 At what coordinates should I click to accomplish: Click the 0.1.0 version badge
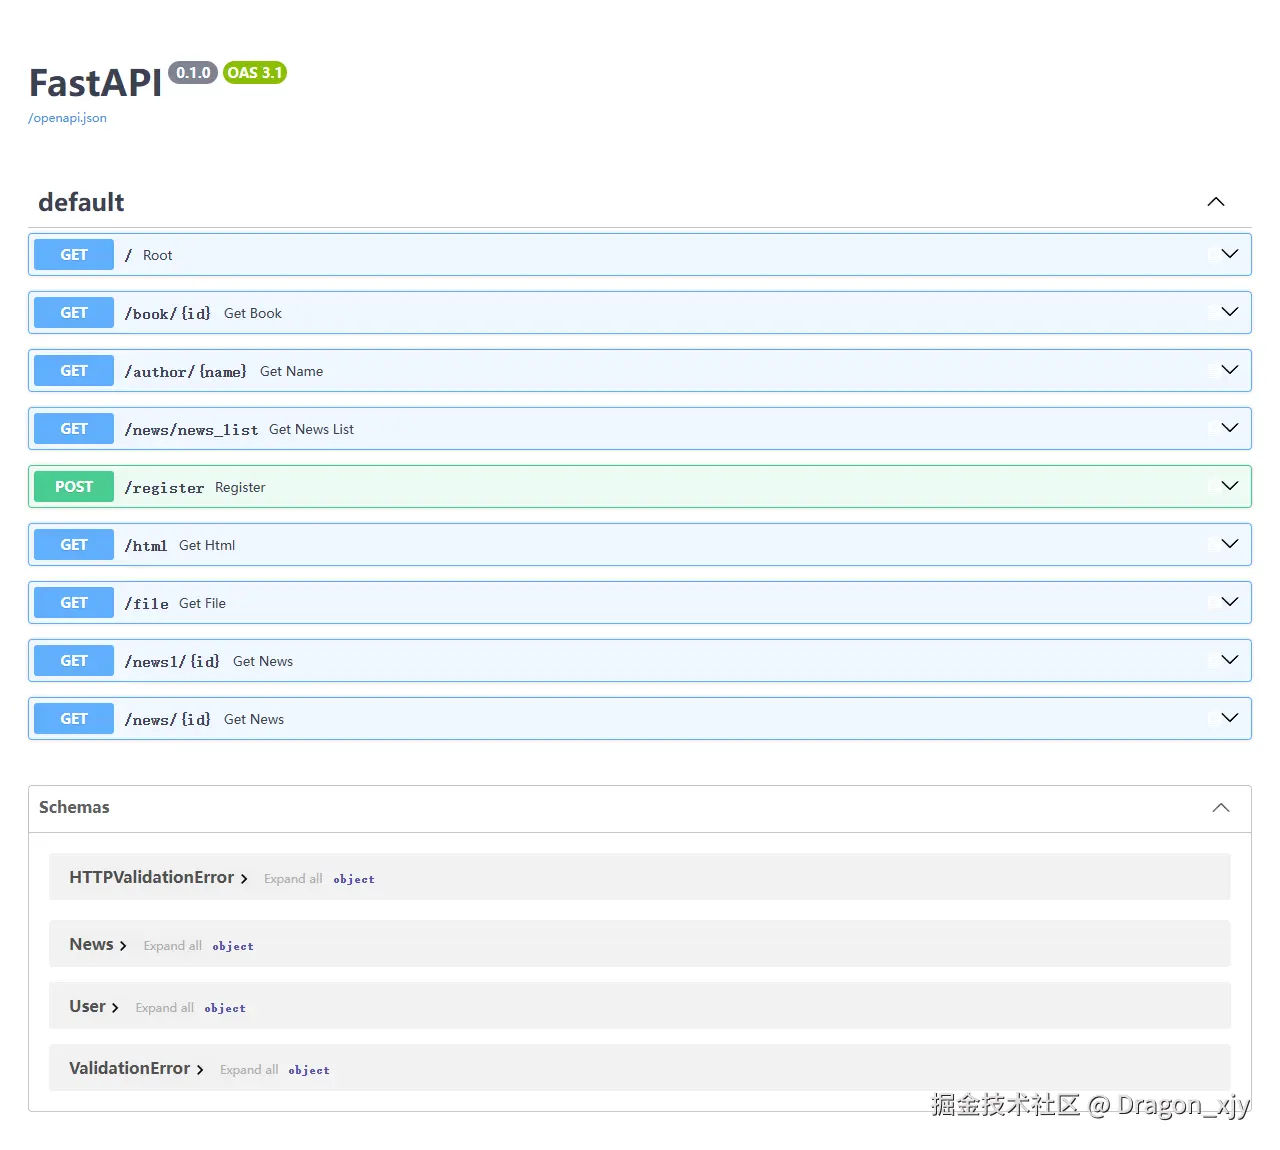pyautogui.click(x=193, y=73)
